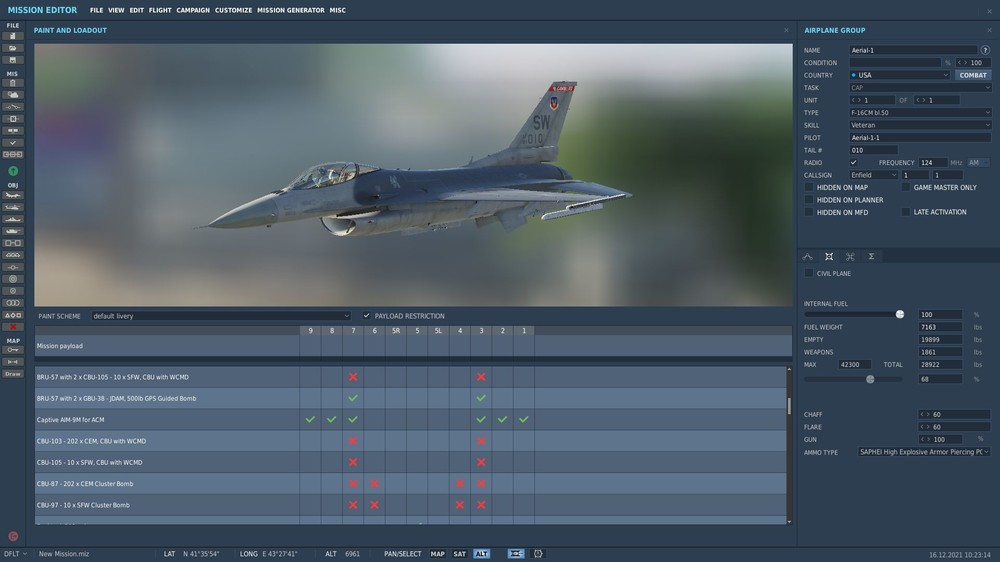Toggle the RADIO checkbox

(x=853, y=163)
